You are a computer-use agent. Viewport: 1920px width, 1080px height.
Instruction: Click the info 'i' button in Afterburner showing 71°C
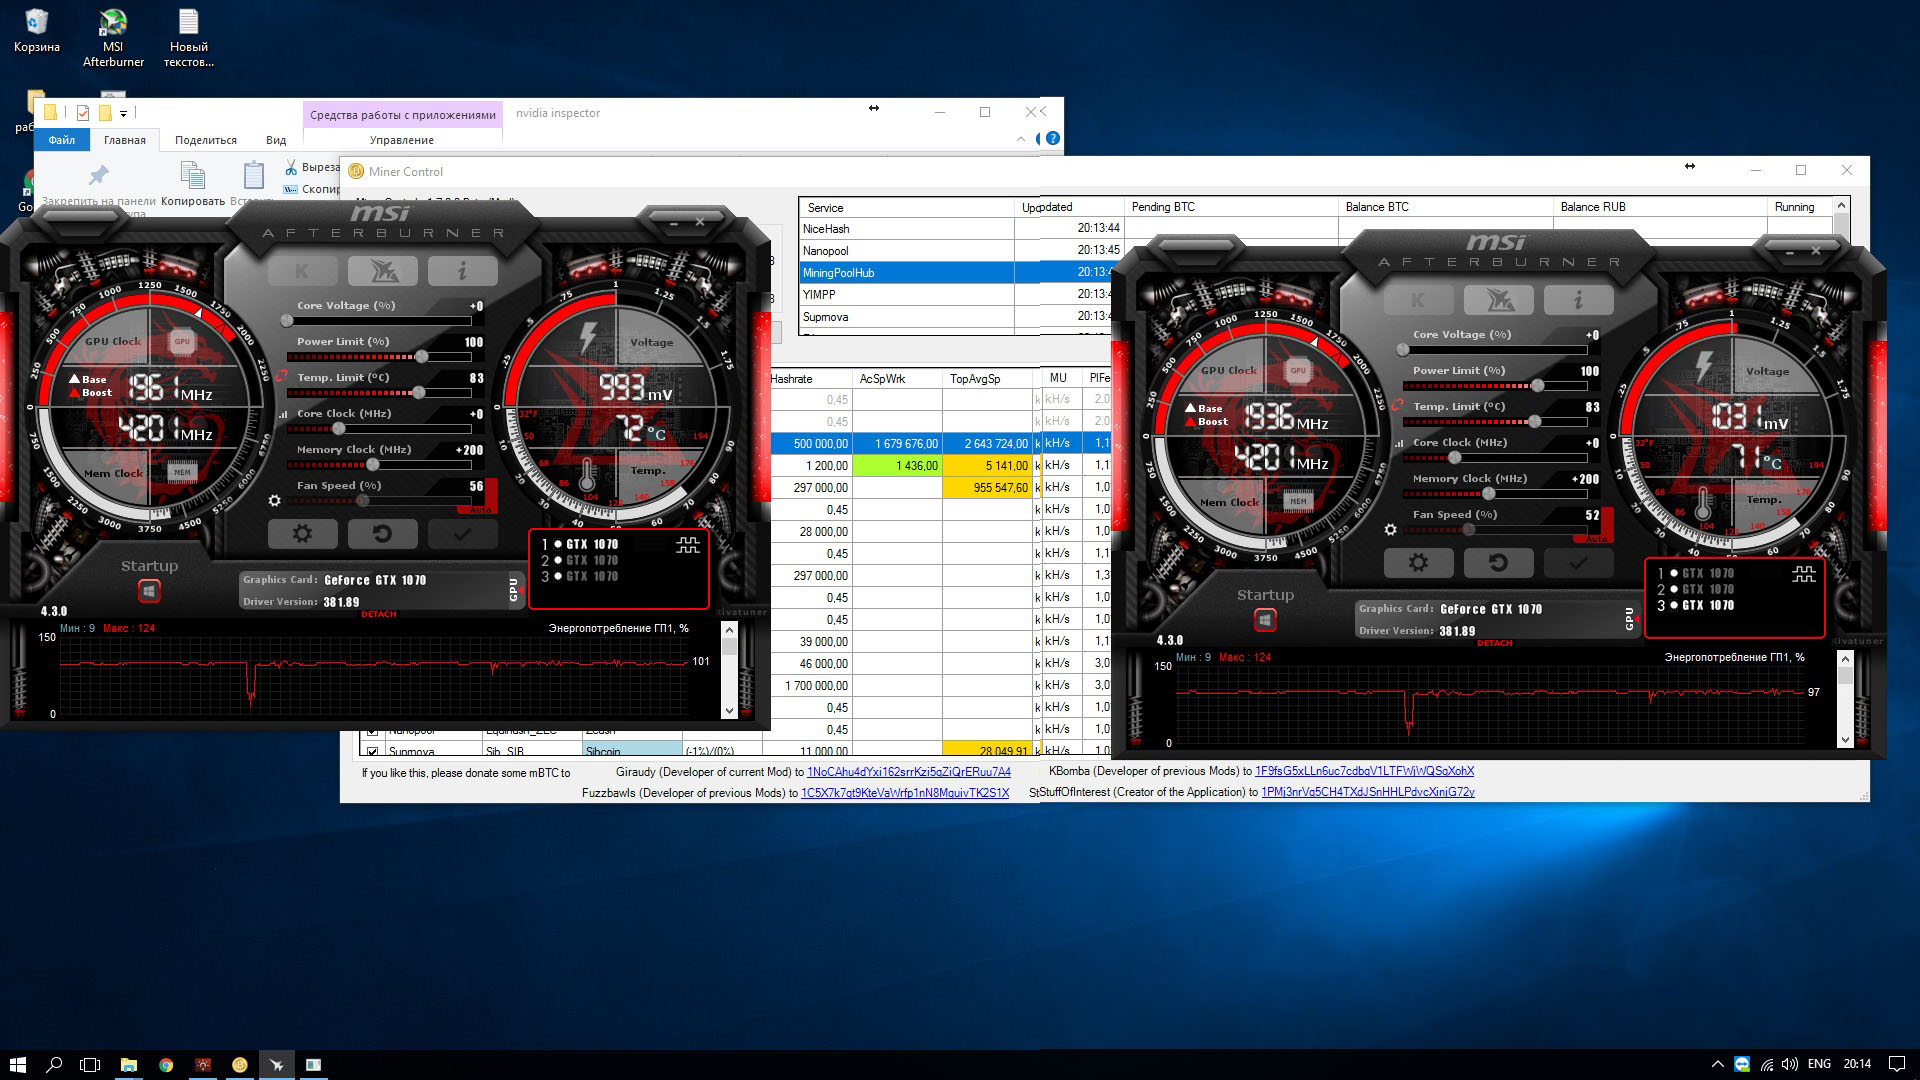click(x=1578, y=300)
